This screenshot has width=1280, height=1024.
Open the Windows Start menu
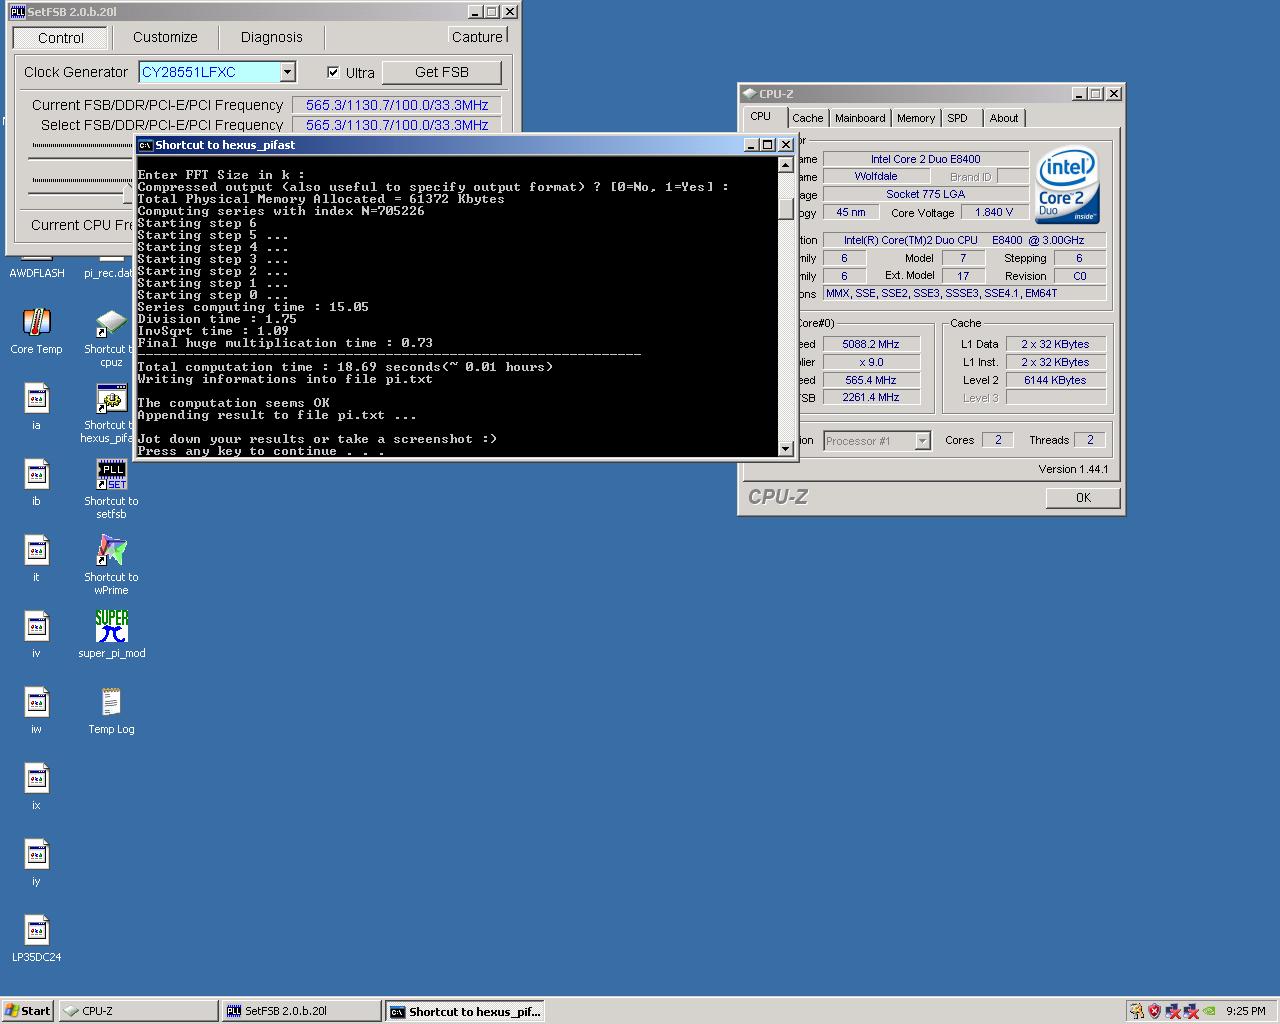[27, 1011]
